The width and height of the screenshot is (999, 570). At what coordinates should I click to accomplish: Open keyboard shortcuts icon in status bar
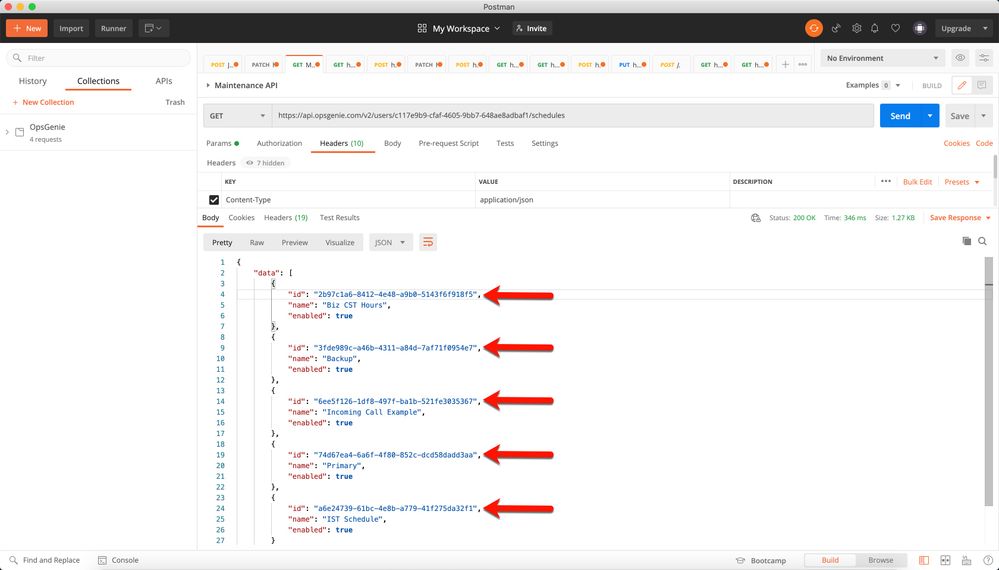(x=967, y=560)
